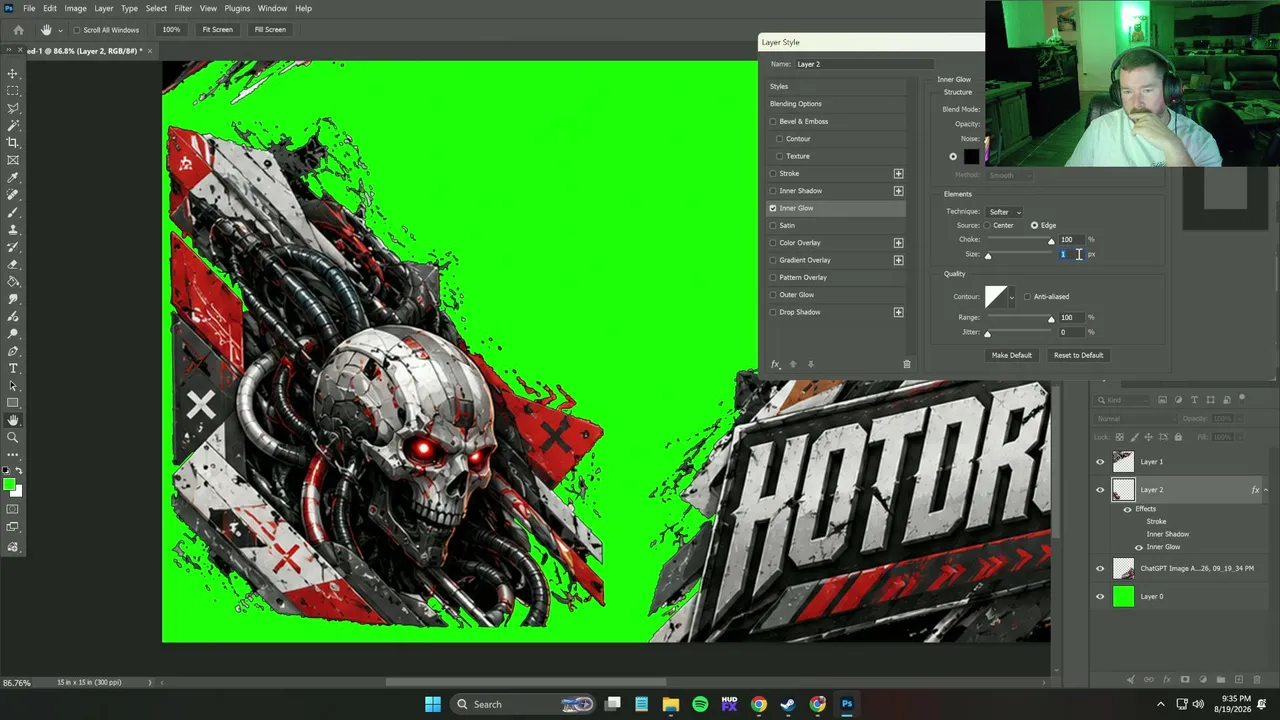Select the Eyedropper tool
Screen dimensions: 1280x720
(13, 177)
